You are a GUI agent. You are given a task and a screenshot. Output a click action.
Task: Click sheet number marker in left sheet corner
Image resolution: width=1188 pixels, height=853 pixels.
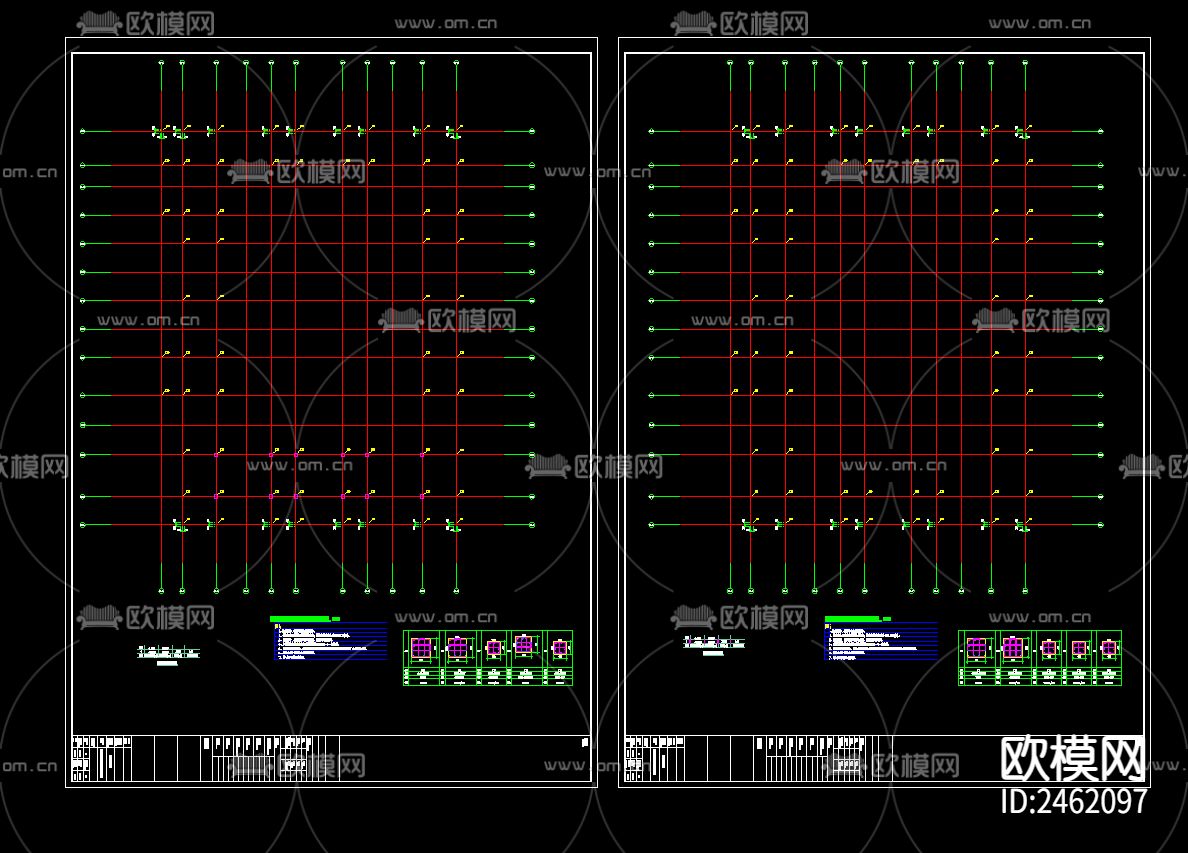(x=584, y=742)
